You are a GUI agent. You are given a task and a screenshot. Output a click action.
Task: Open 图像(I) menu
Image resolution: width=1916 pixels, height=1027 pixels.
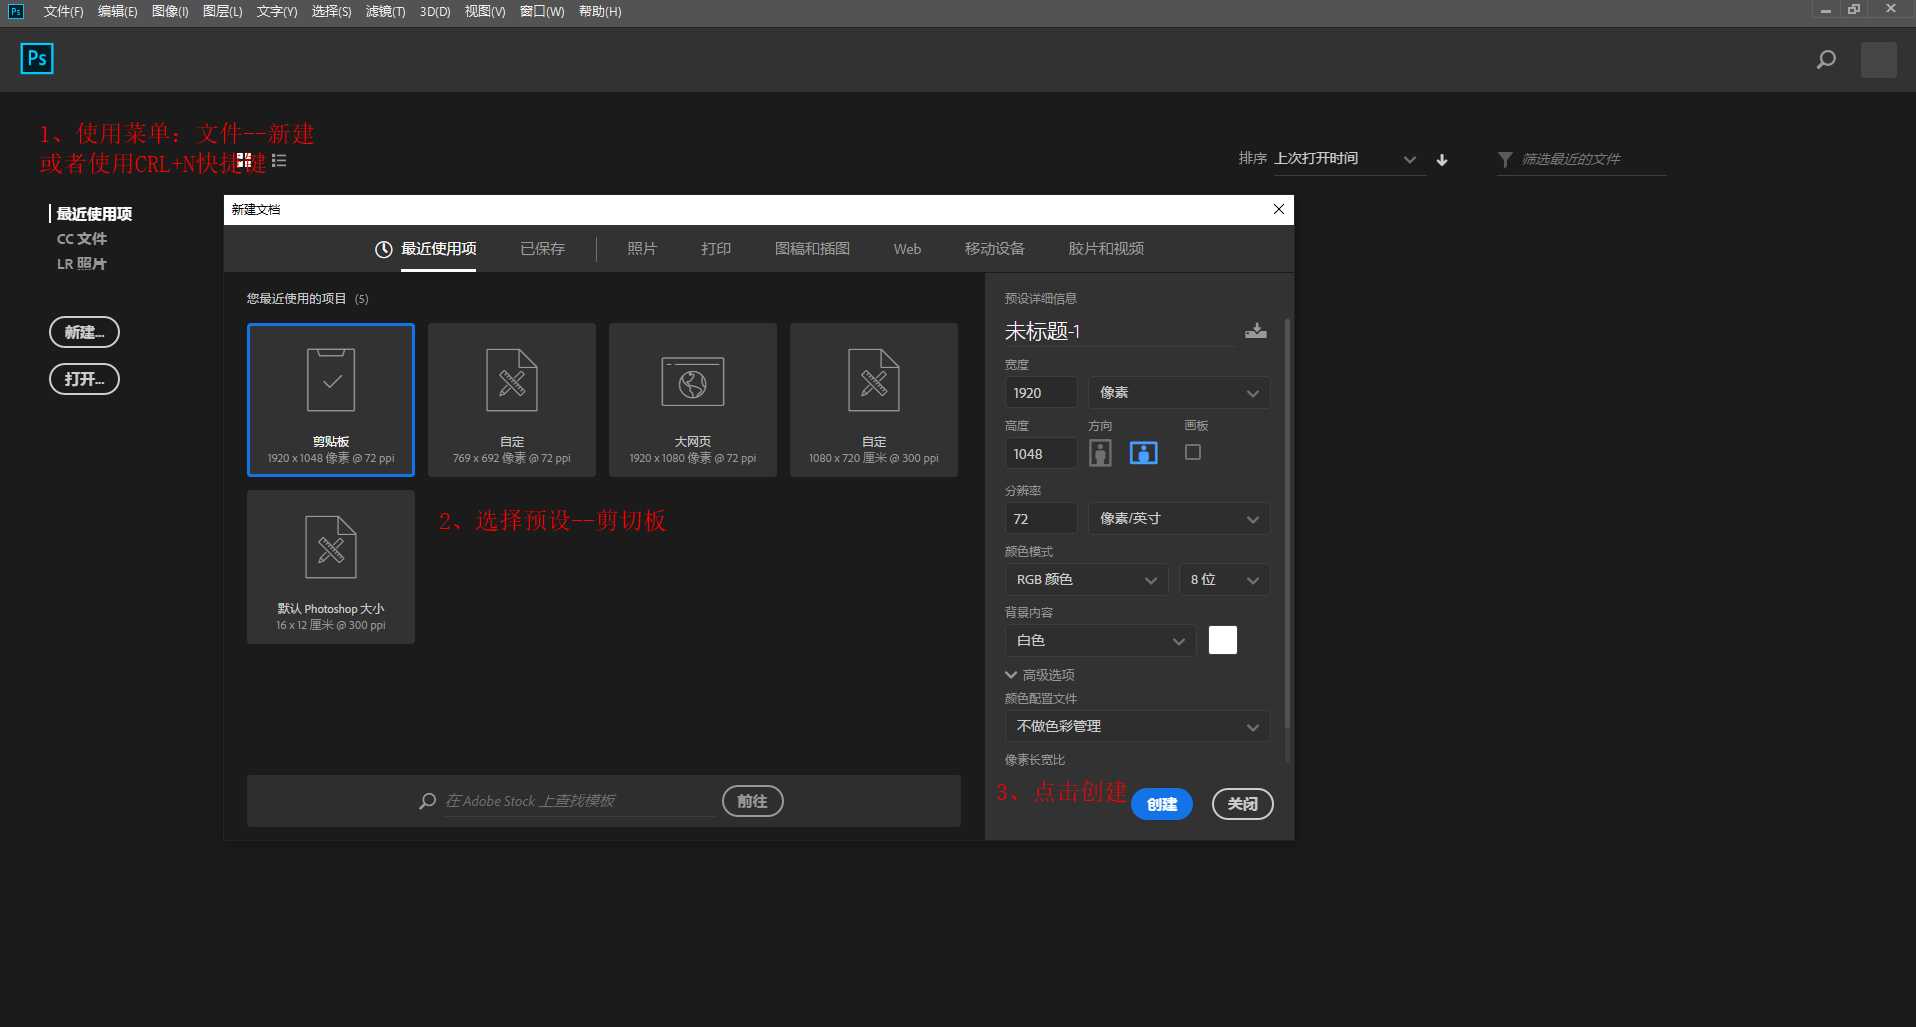[x=170, y=11]
